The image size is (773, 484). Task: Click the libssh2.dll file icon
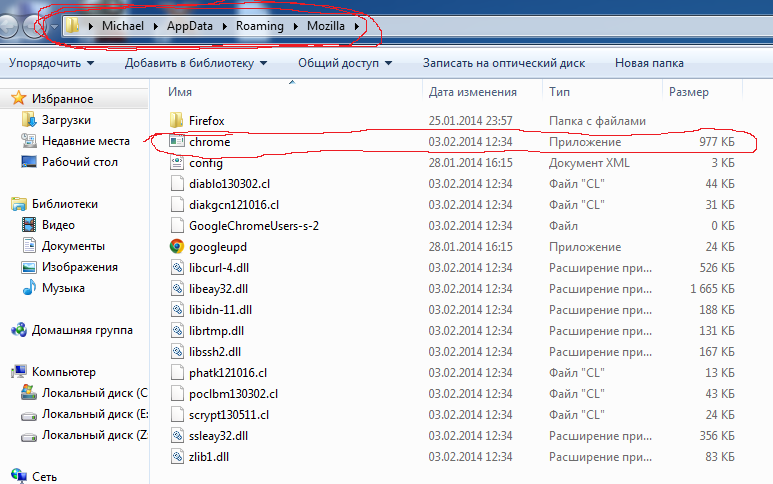(177, 352)
